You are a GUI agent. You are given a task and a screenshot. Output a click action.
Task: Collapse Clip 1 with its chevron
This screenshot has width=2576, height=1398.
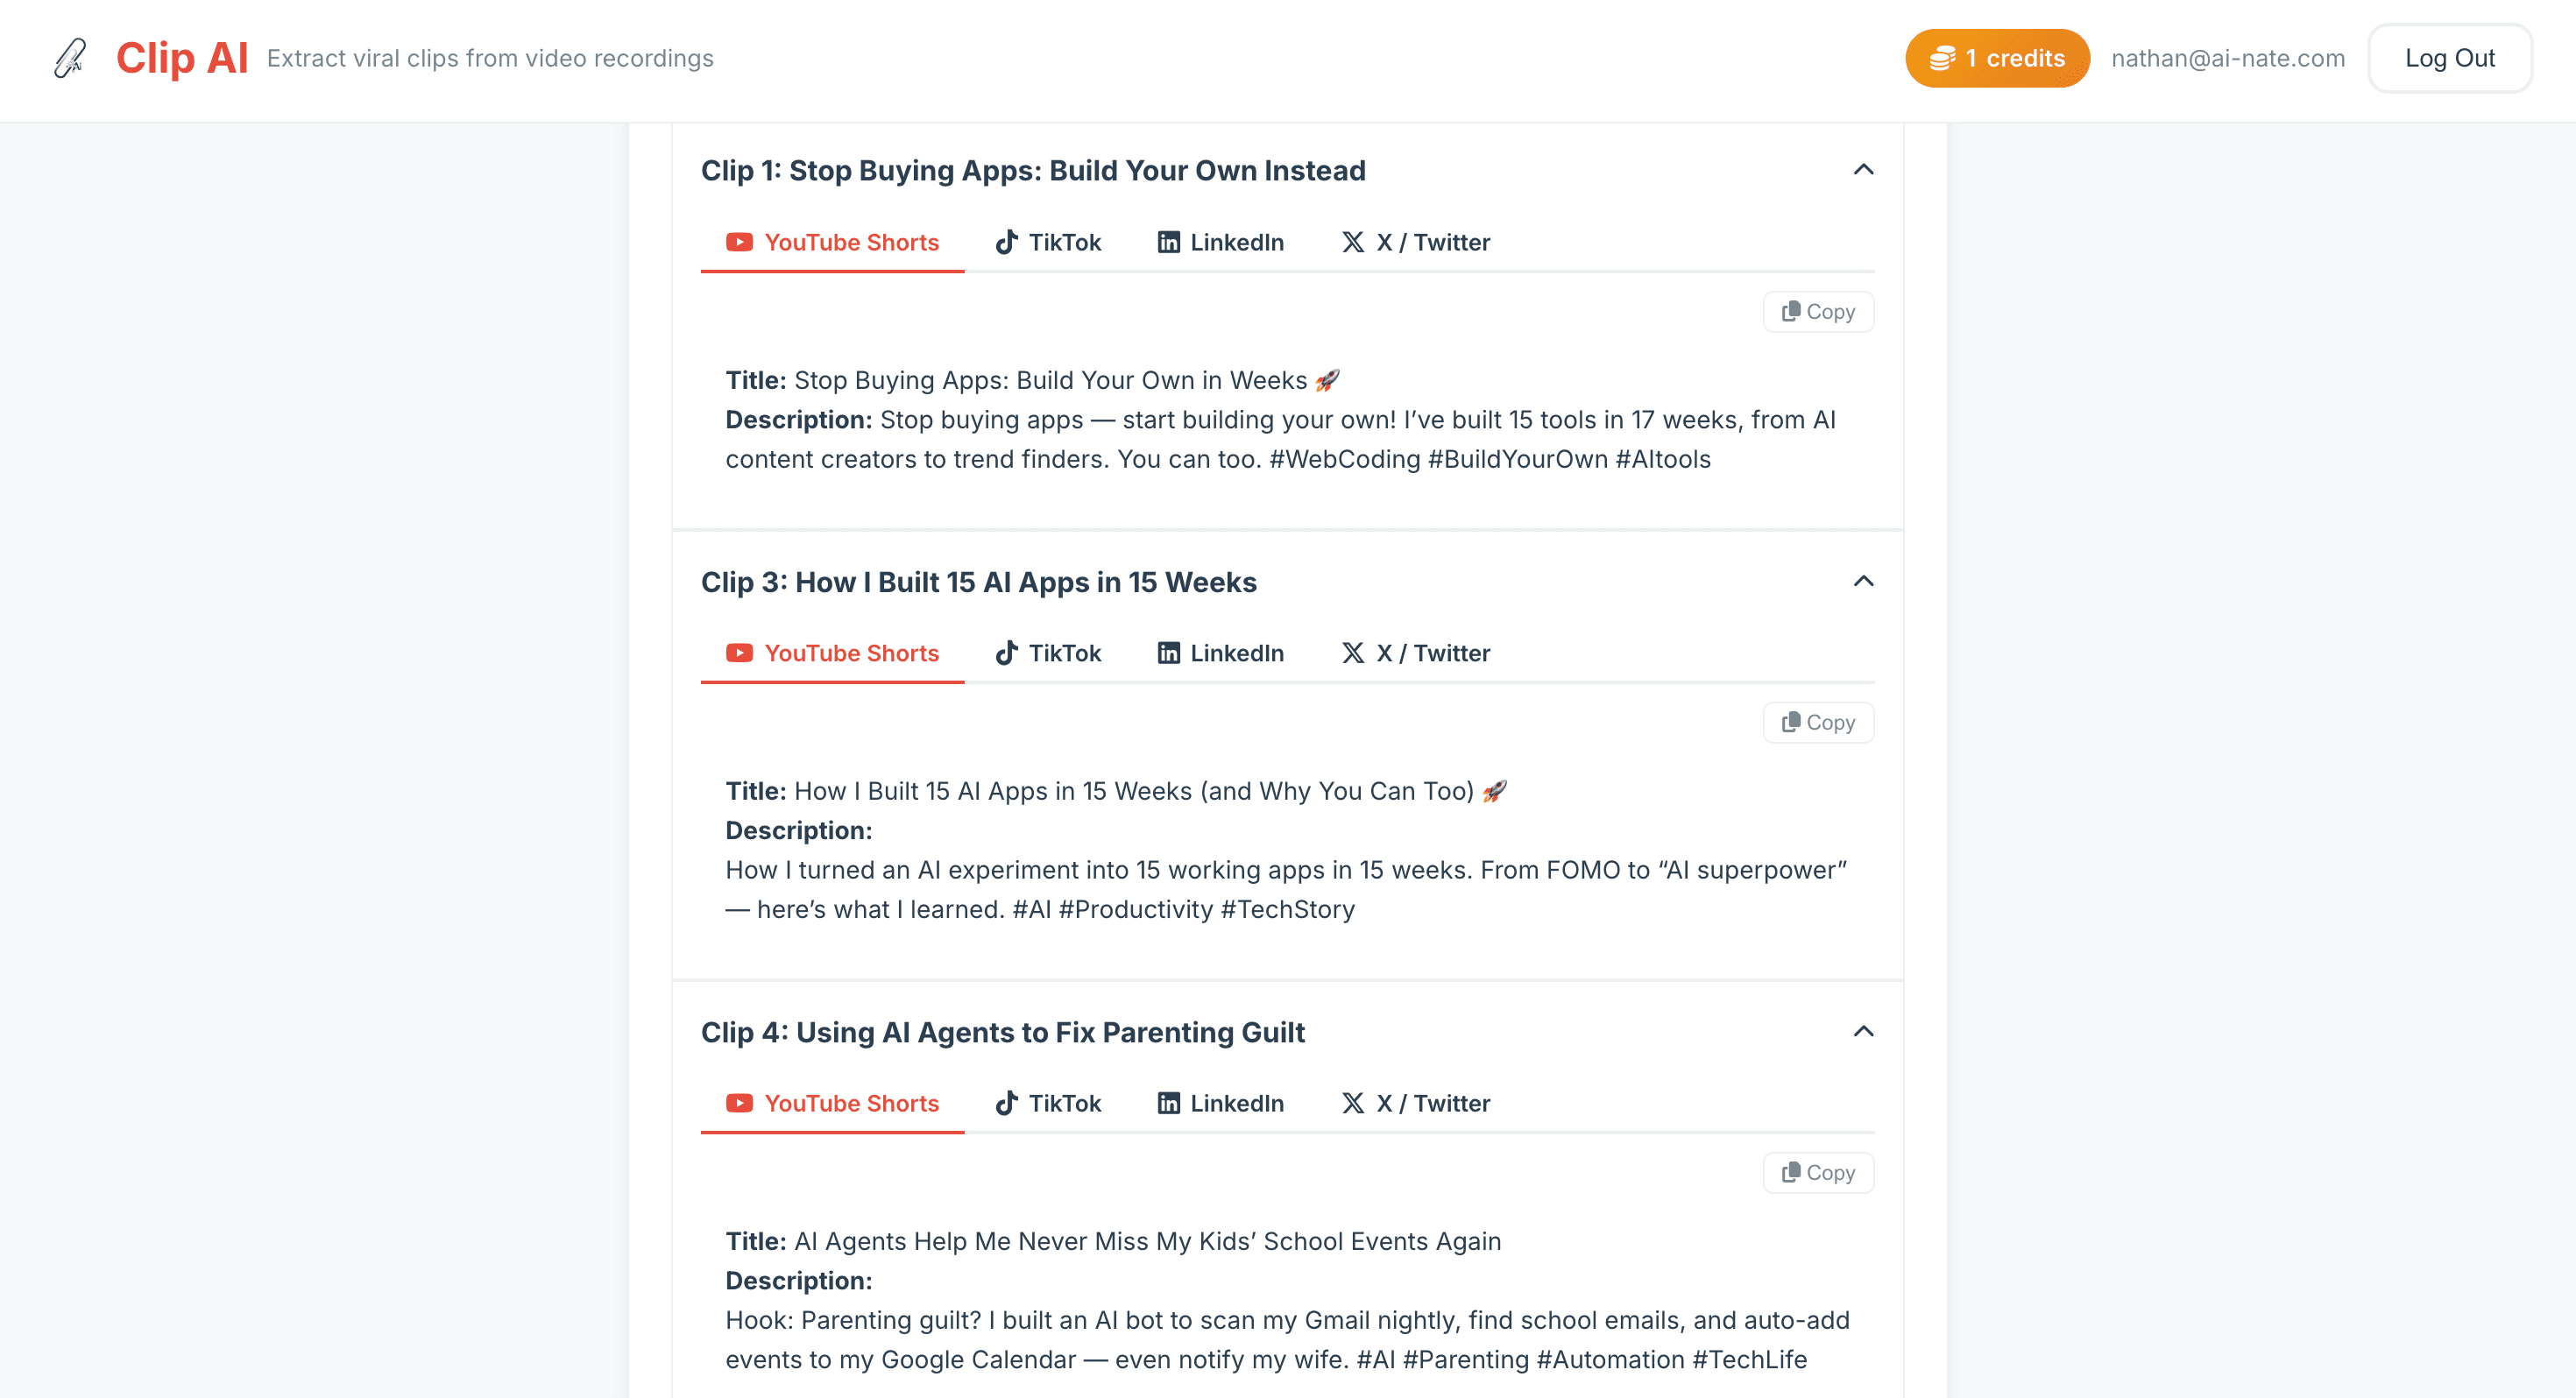click(1863, 170)
